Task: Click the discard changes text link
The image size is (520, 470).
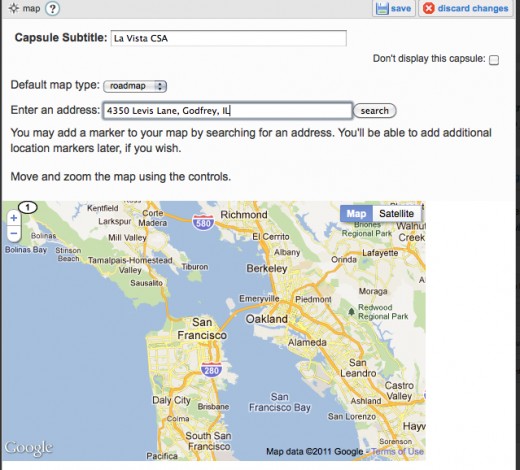Action: pyautogui.click(x=473, y=8)
